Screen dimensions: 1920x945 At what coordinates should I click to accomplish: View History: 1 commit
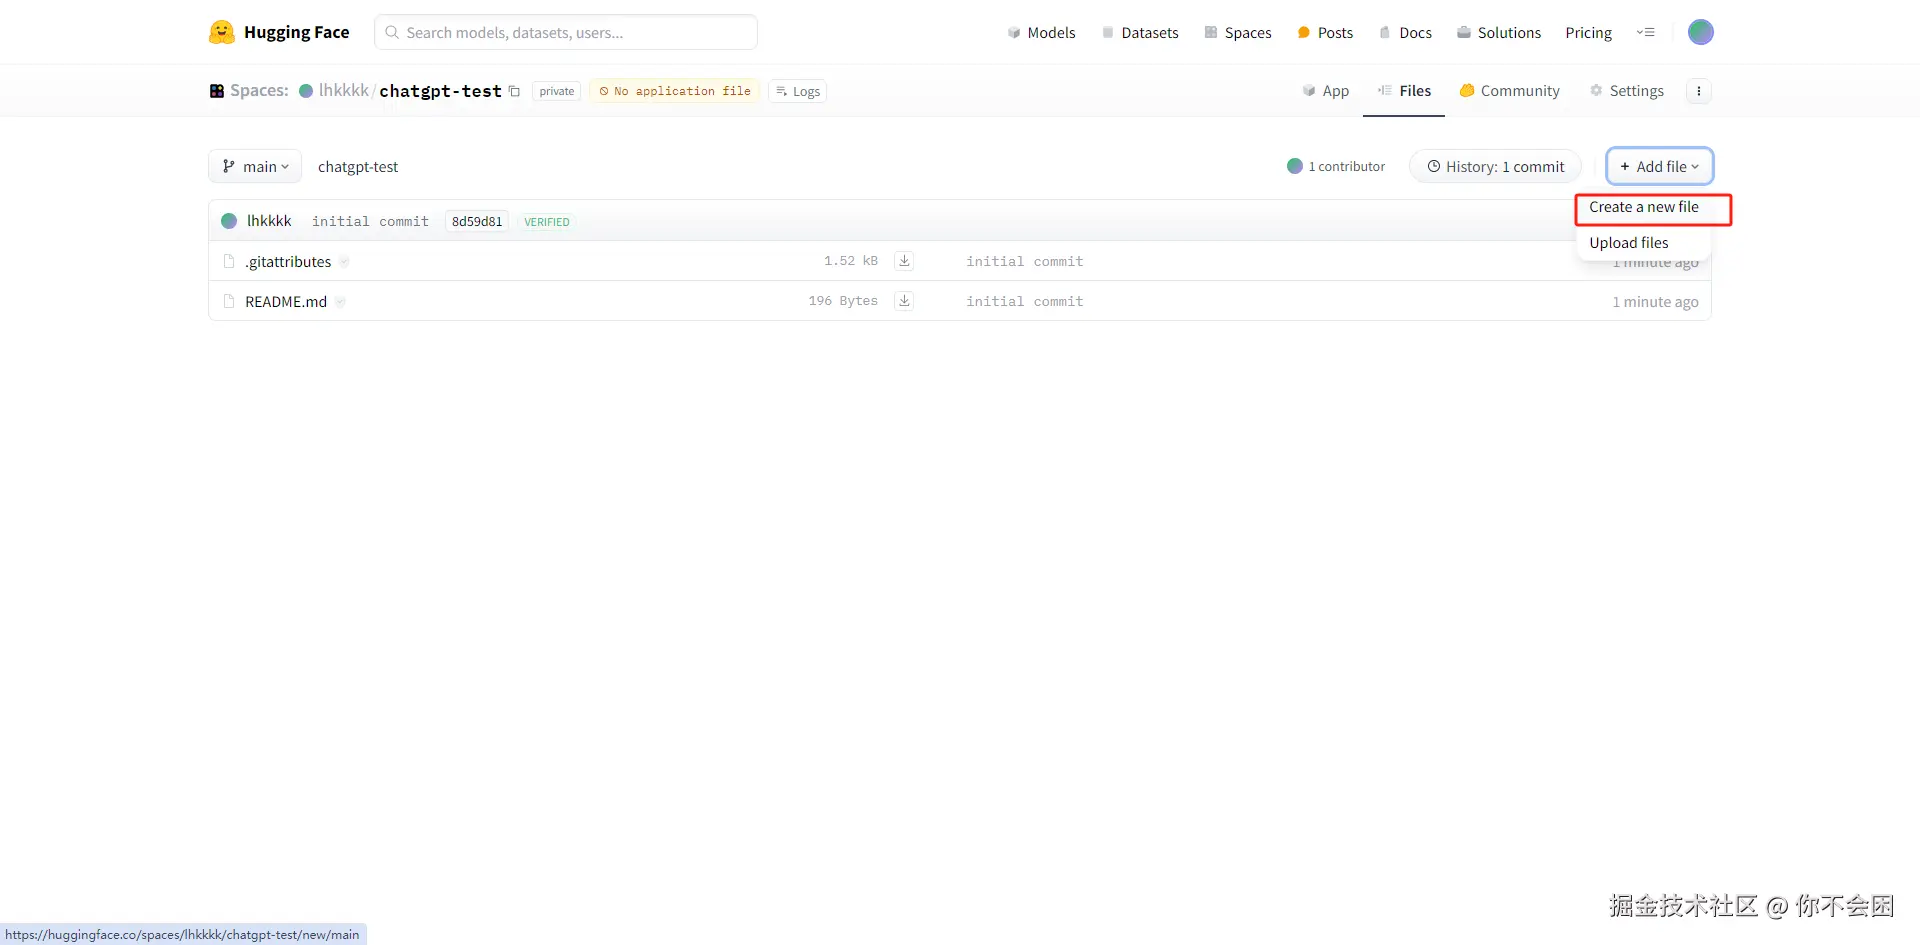(1495, 166)
